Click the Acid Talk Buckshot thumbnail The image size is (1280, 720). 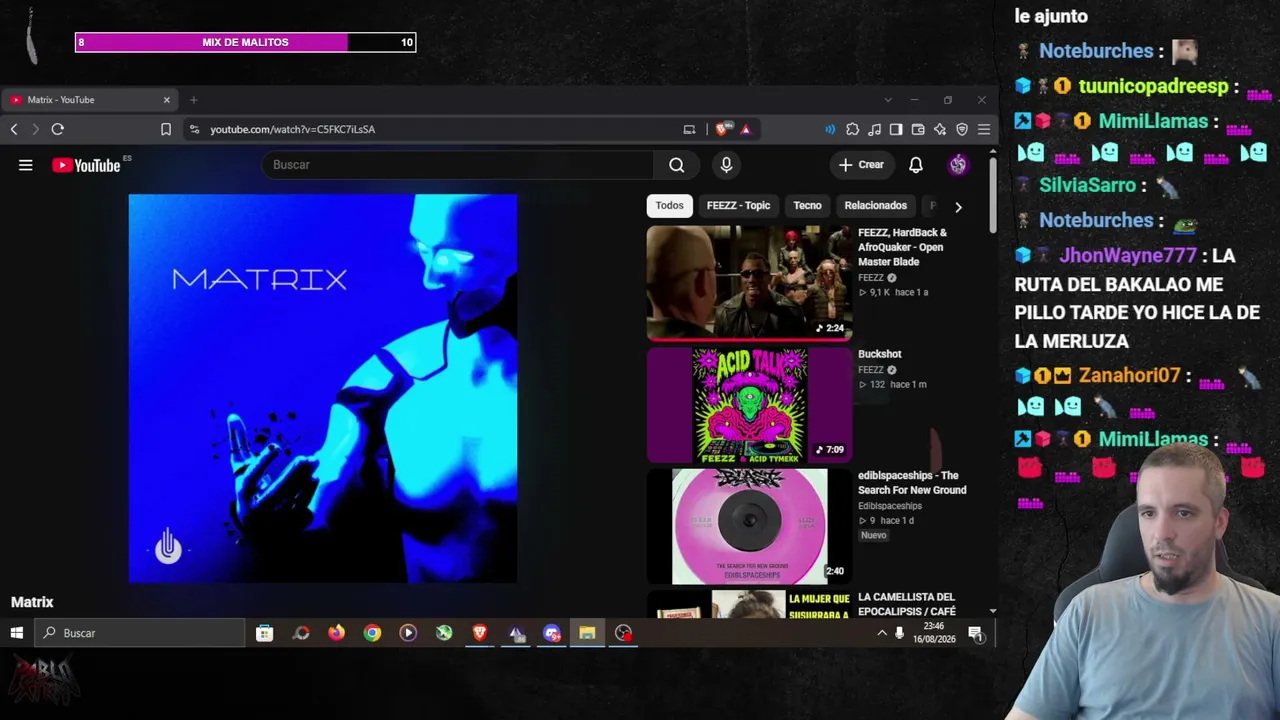[749, 405]
